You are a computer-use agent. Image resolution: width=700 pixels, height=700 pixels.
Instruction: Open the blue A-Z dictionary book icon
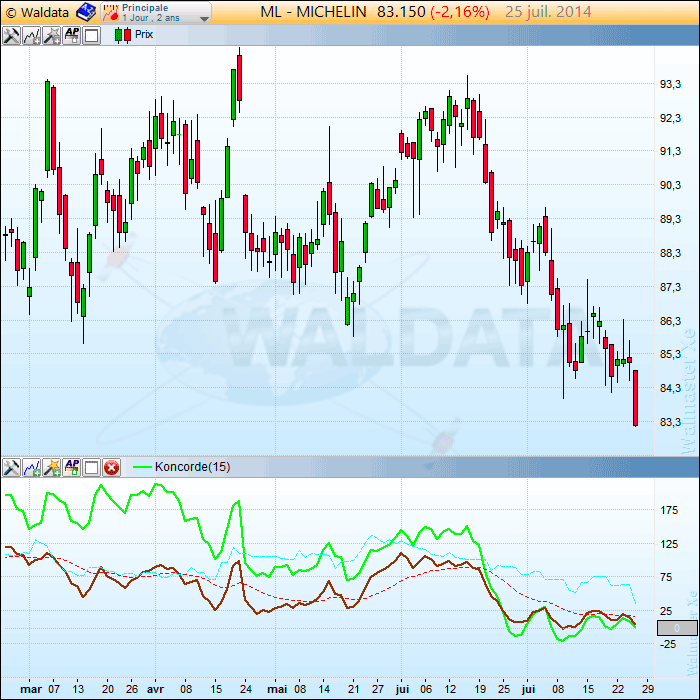click(86, 12)
